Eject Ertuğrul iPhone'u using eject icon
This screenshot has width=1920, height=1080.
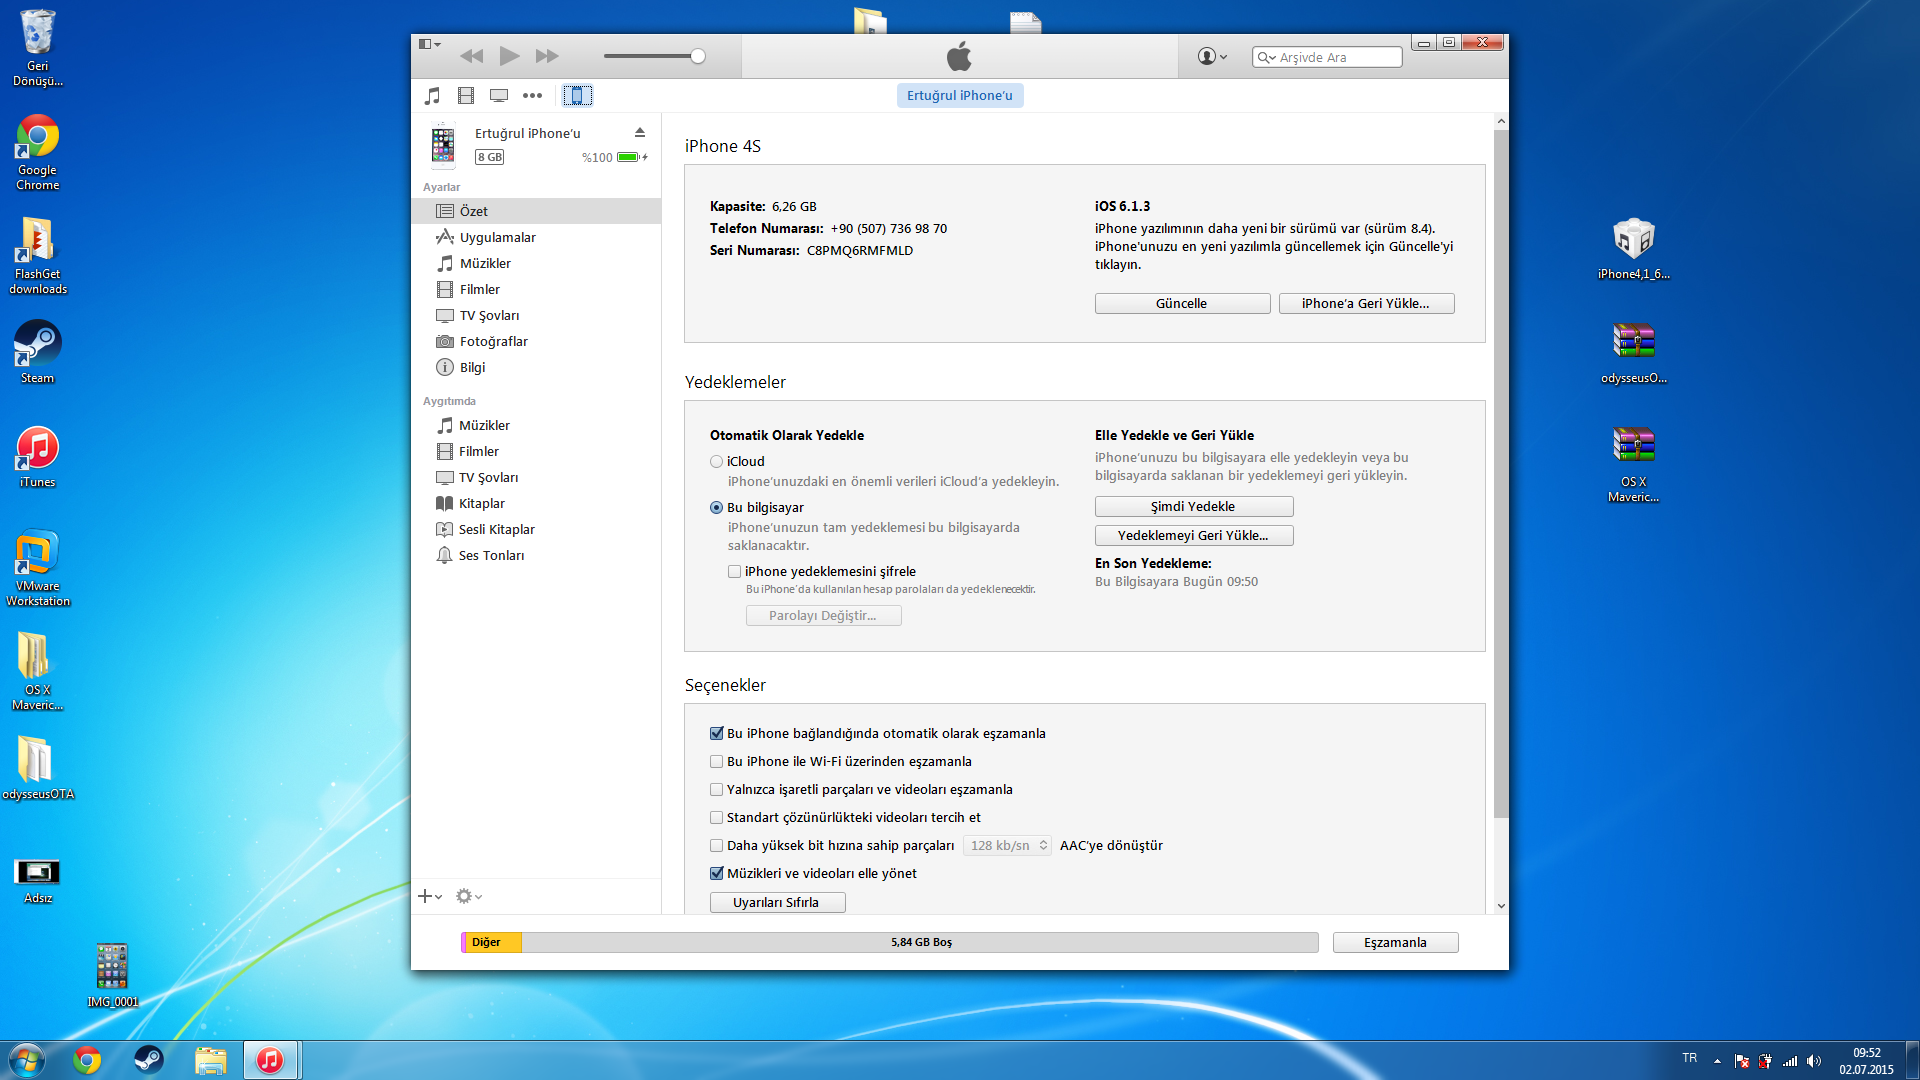(x=640, y=133)
